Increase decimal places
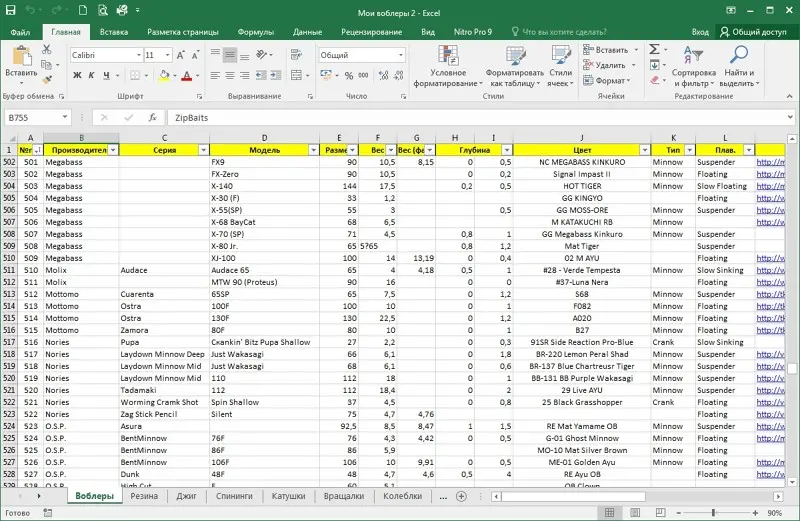 pos(383,76)
